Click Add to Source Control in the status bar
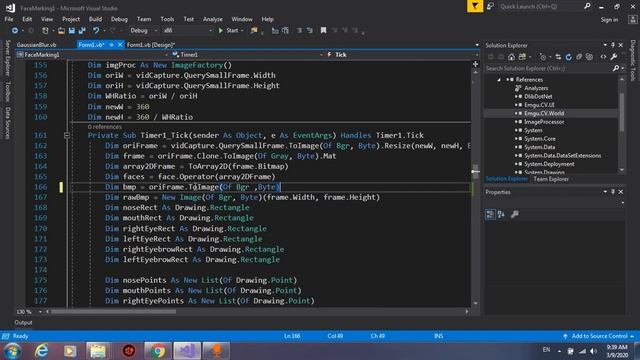The height and width of the screenshot is (360, 640). click(x=599, y=336)
